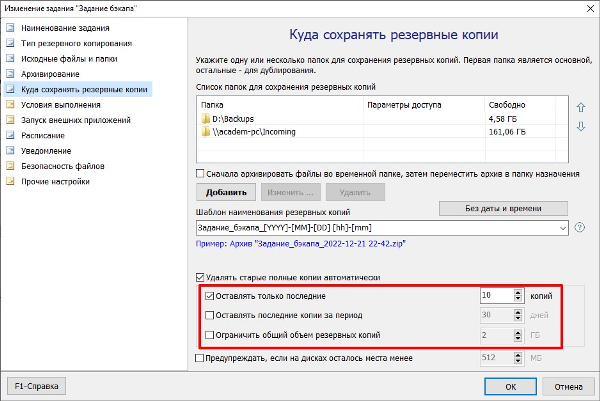Click the move folder down arrow icon
This screenshot has width=600, height=401.
(580, 126)
